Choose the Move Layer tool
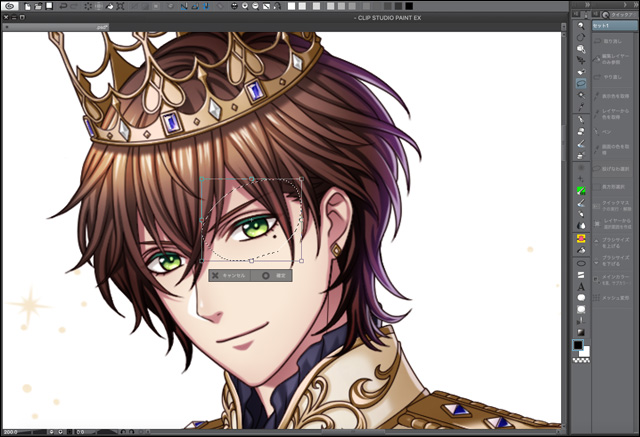Screen dimensions: 640x437 pyautogui.click(x=581, y=59)
